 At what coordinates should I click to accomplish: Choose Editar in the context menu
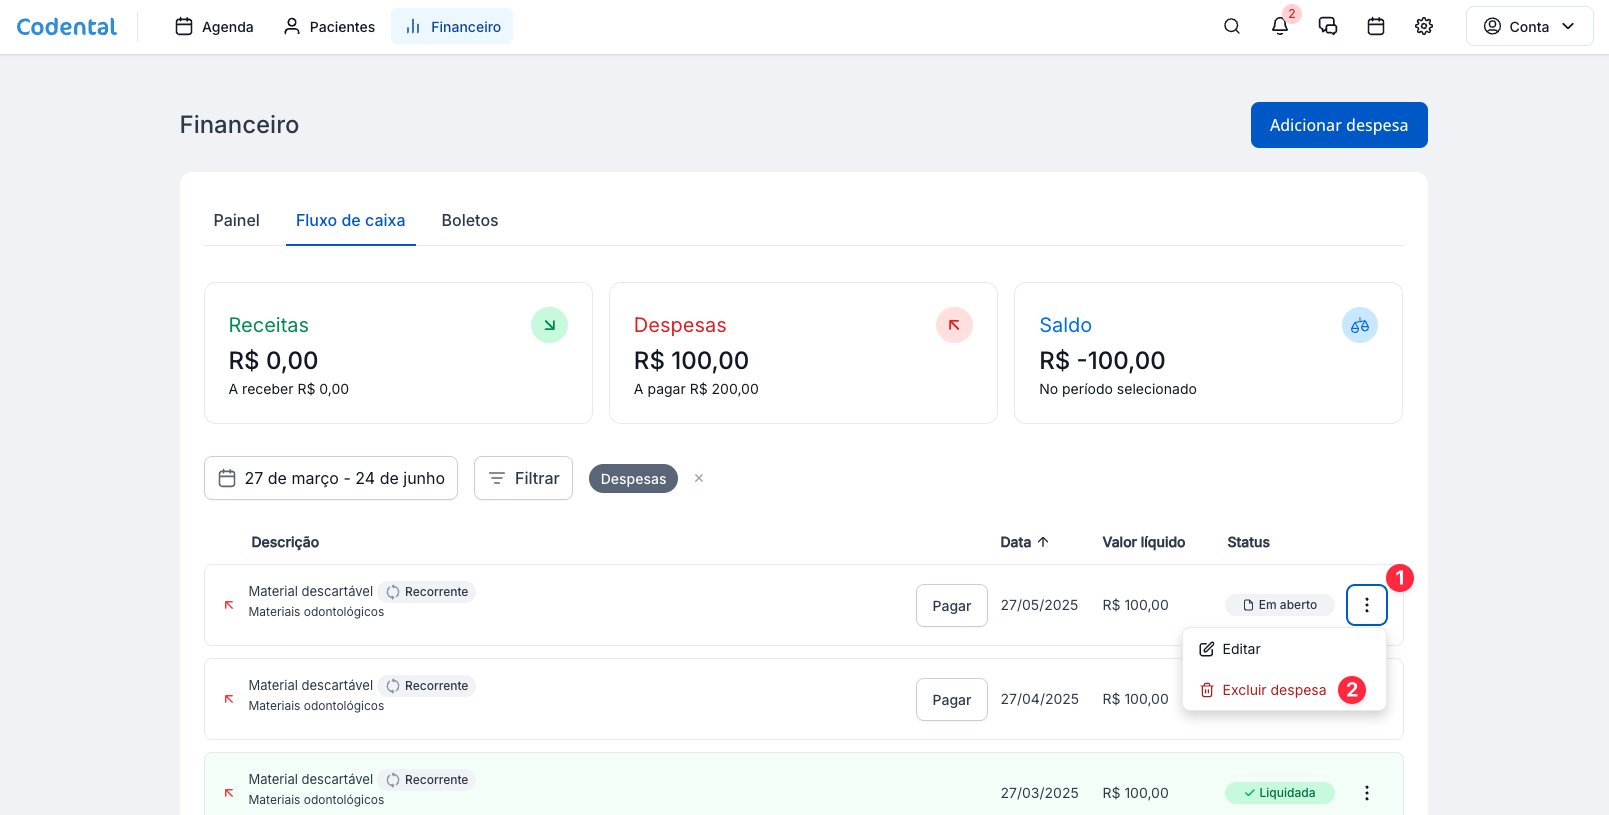tap(1241, 649)
